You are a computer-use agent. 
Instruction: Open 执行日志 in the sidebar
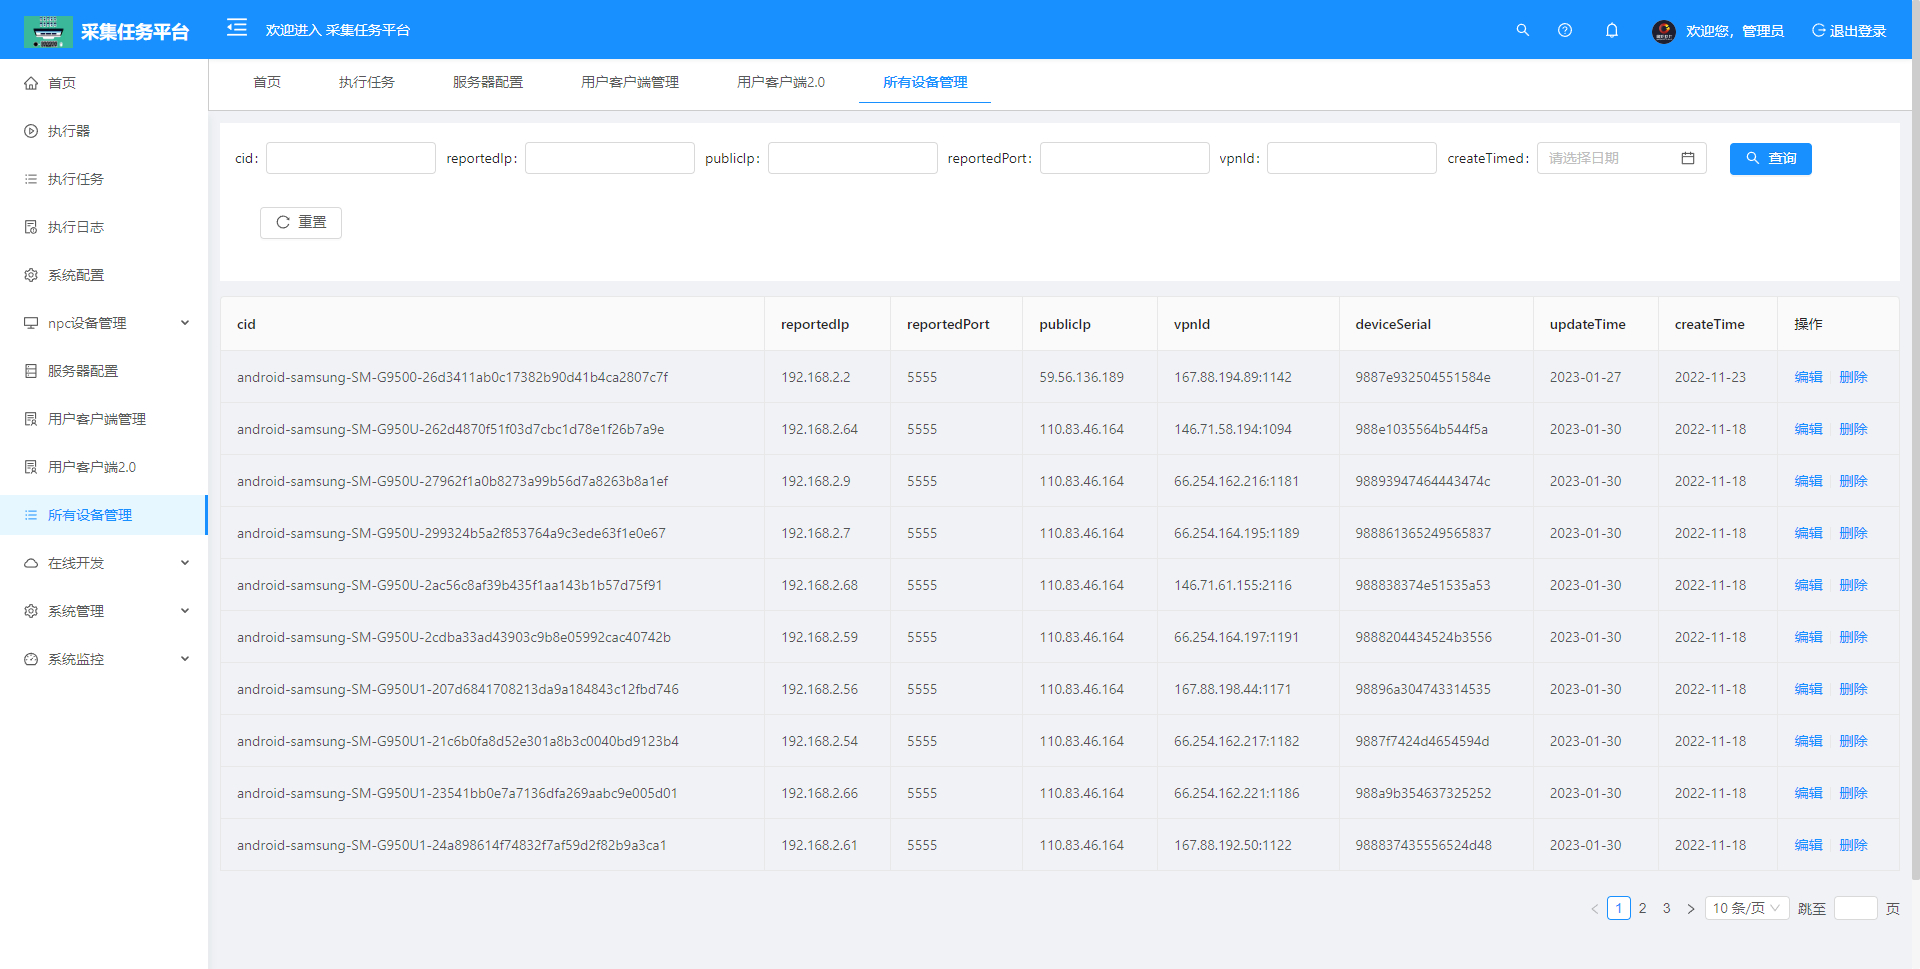point(104,227)
